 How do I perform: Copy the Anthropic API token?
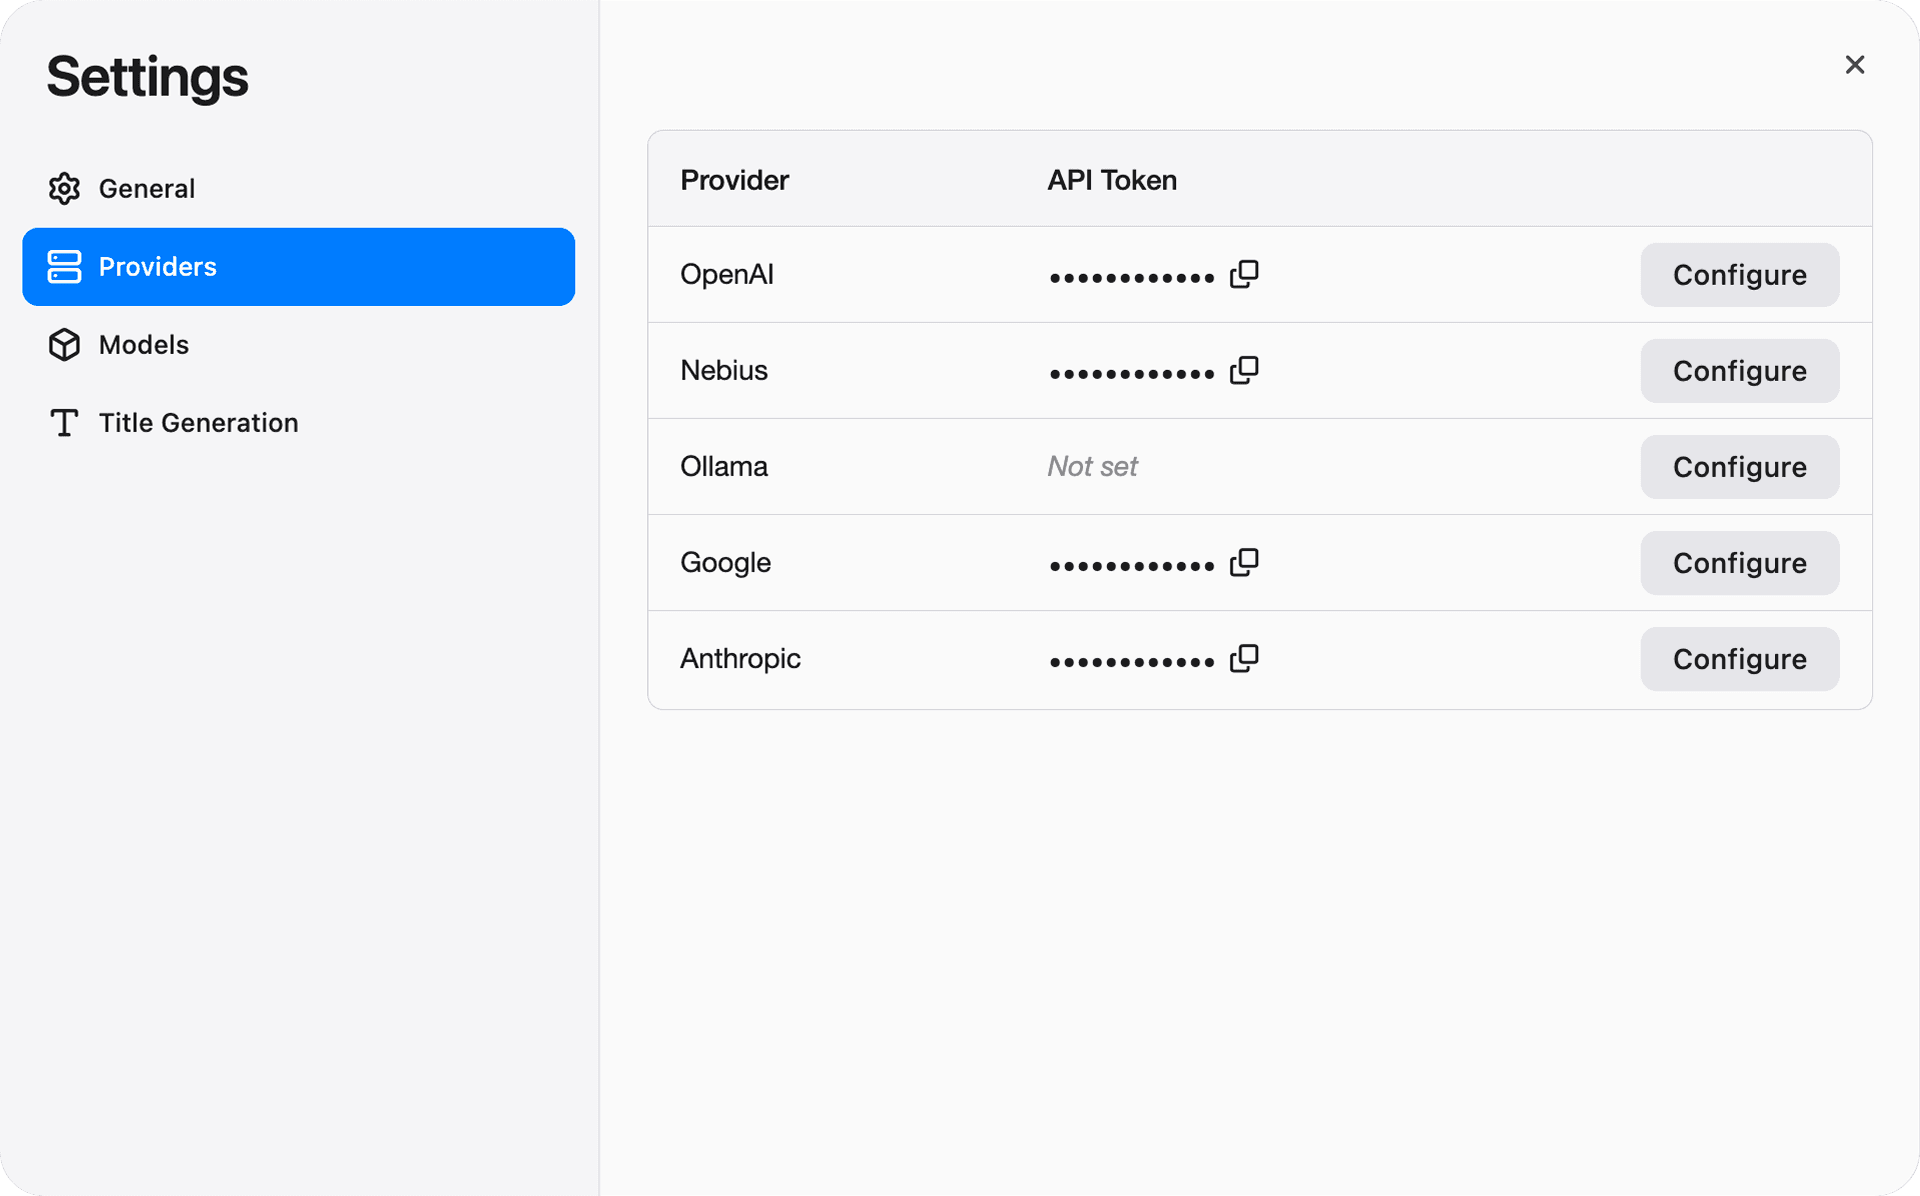[x=1244, y=658]
